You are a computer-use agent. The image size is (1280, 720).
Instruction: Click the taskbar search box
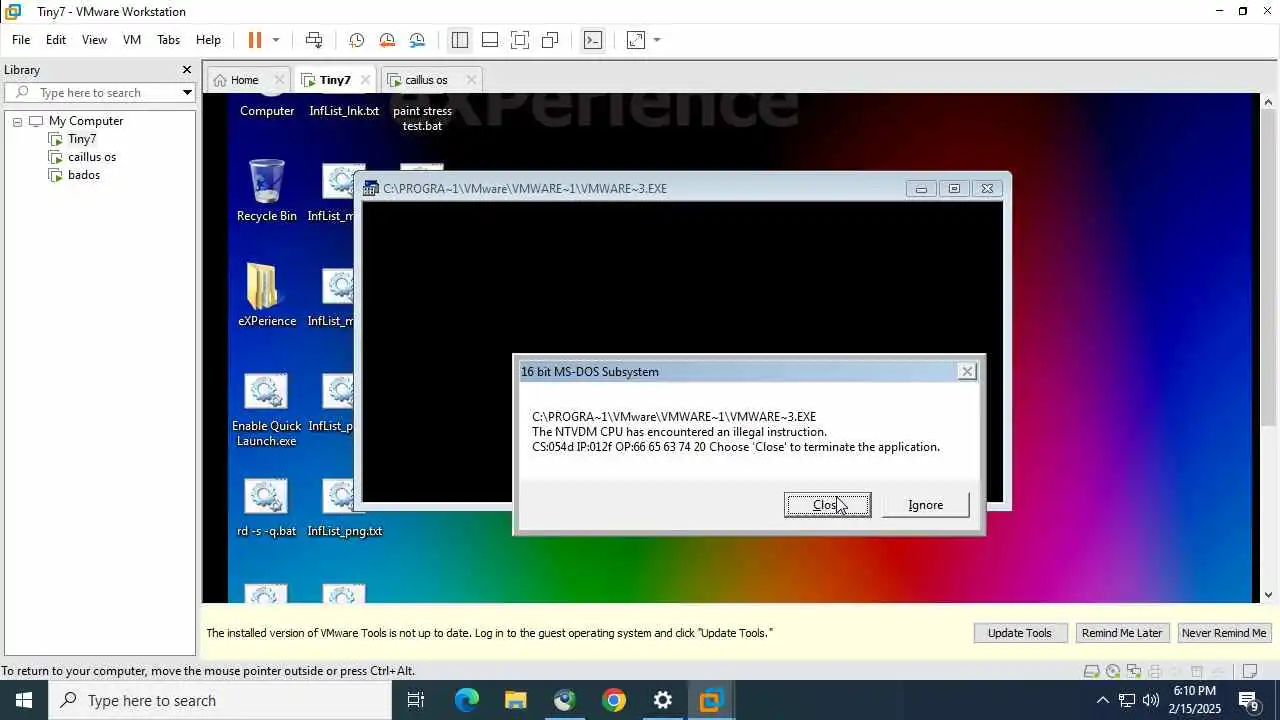pyautogui.click(x=220, y=700)
